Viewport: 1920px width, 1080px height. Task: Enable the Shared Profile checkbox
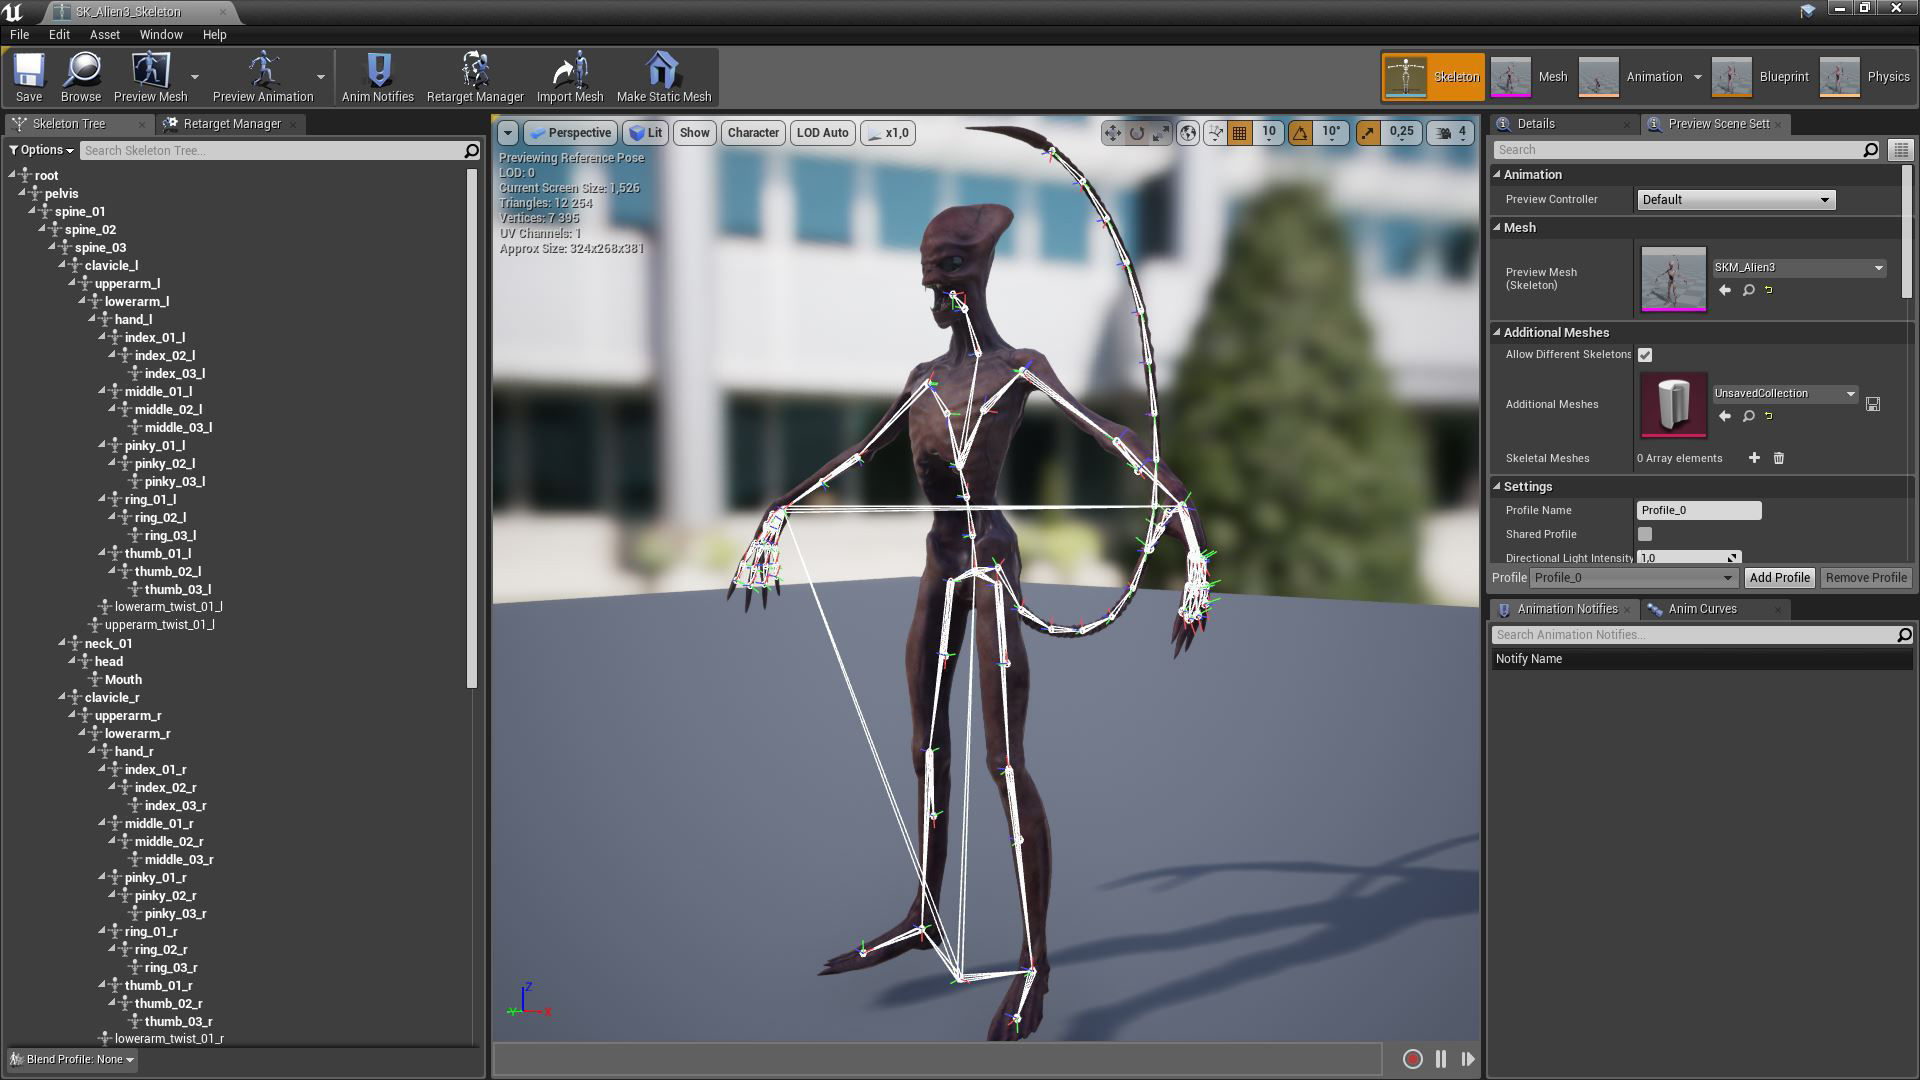1645,534
